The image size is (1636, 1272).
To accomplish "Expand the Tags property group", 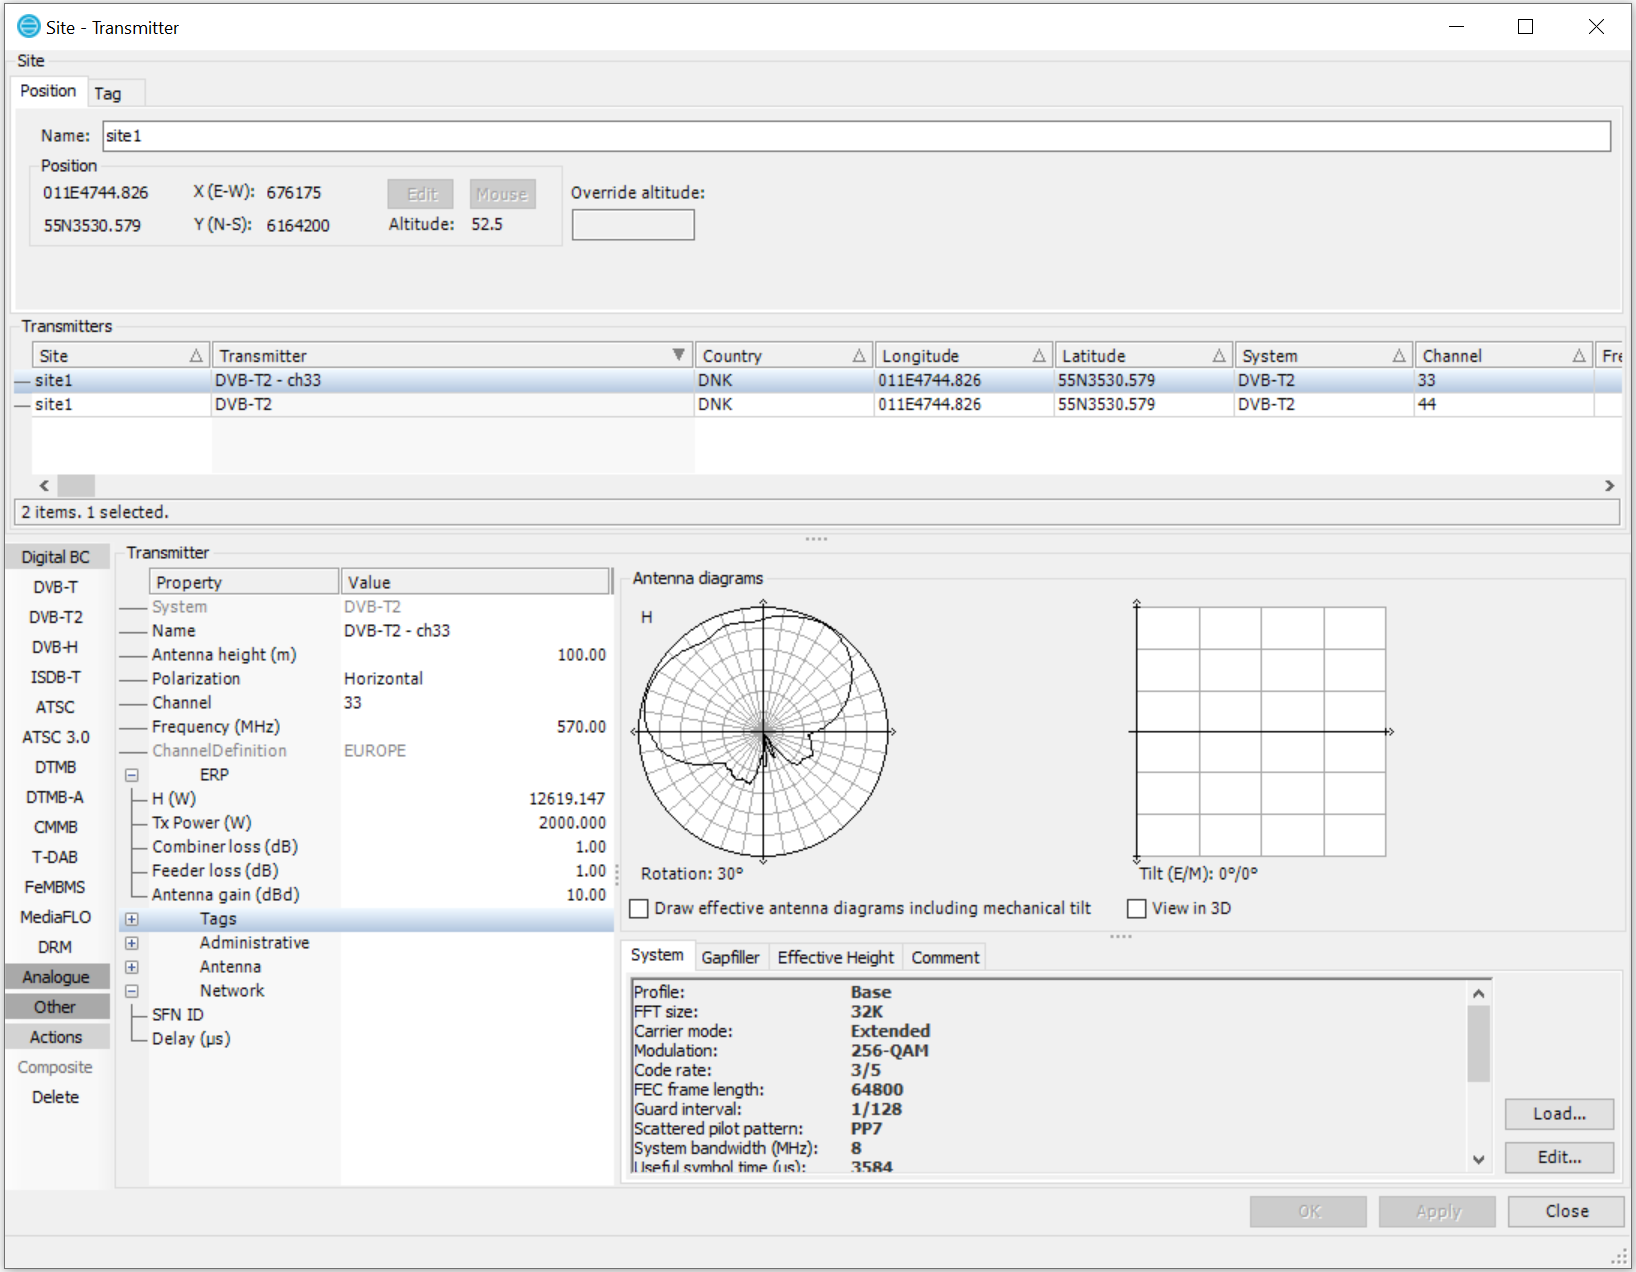I will pyautogui.click(x=132, y=919).
